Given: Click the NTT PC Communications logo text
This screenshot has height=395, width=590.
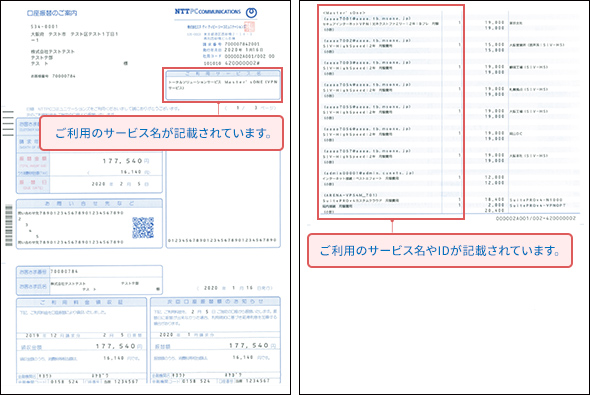Looking at the screenshot, I should point(207,12).
